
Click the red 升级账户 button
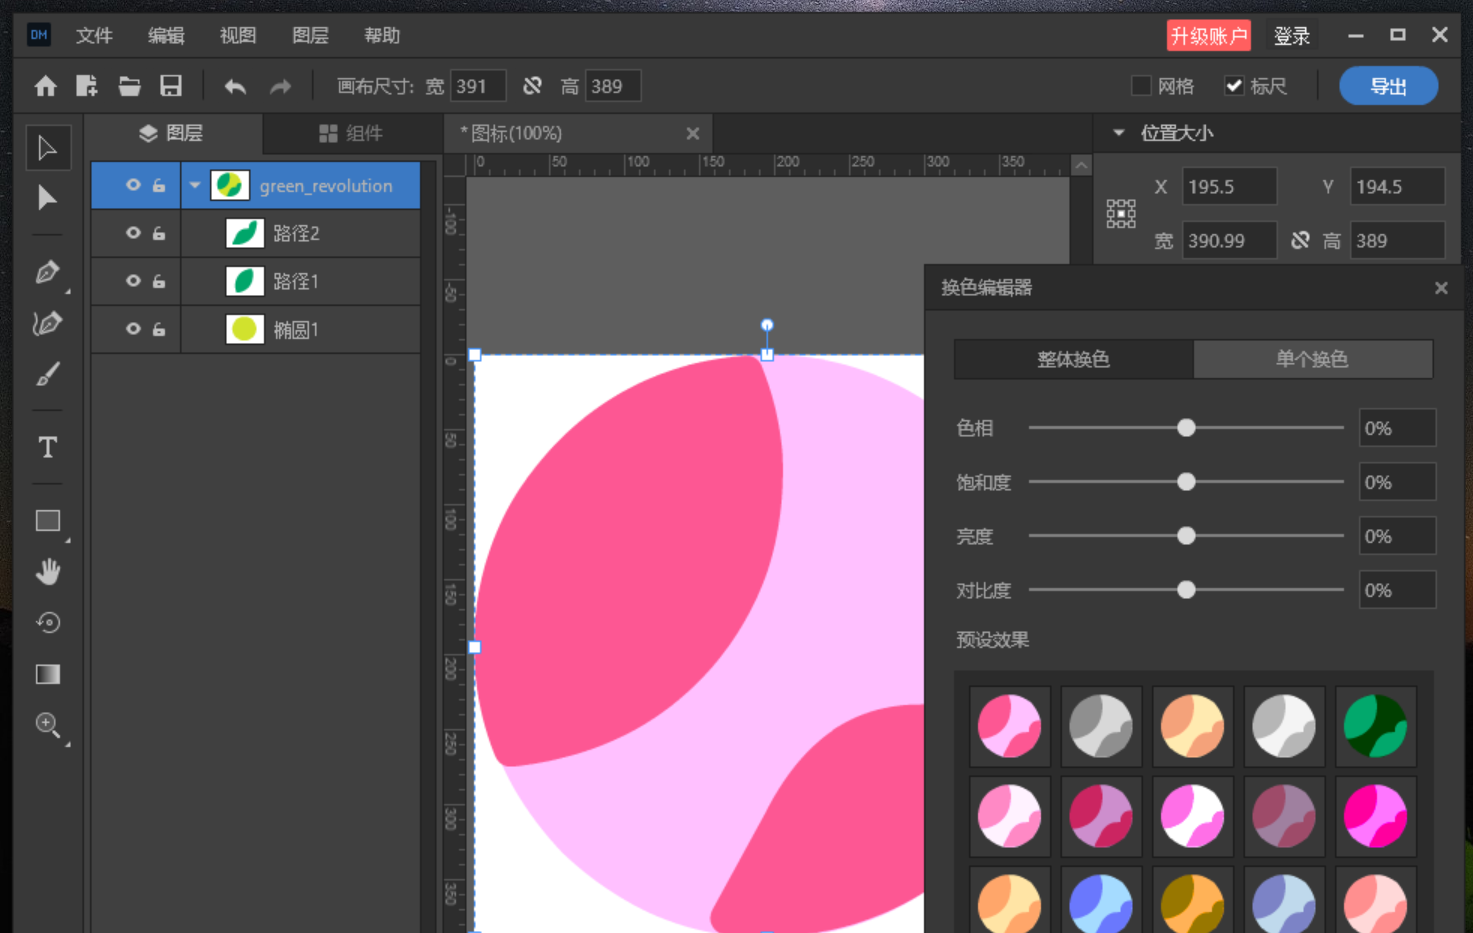1209,36
